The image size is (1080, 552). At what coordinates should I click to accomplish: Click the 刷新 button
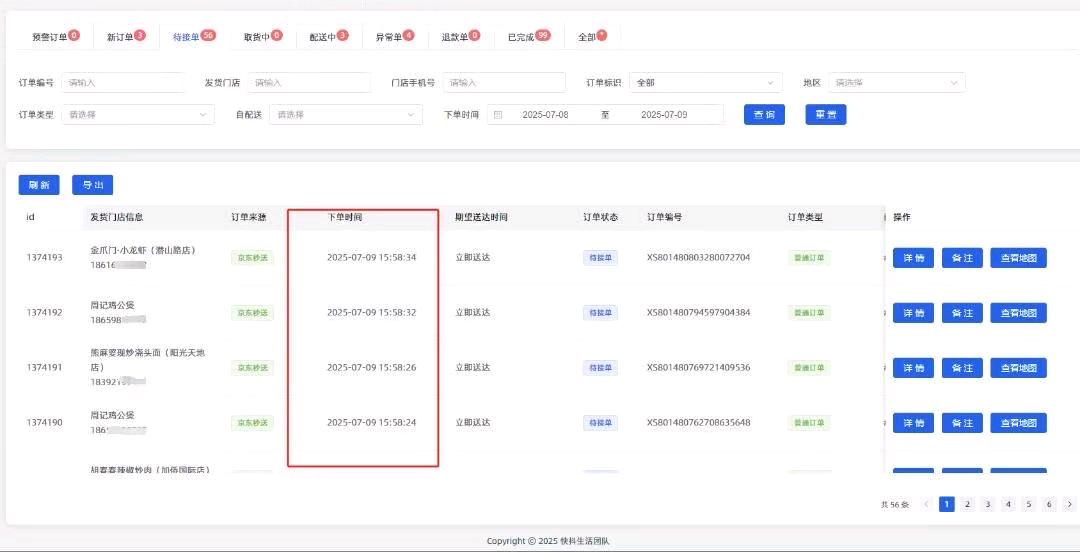coord(39,185)
